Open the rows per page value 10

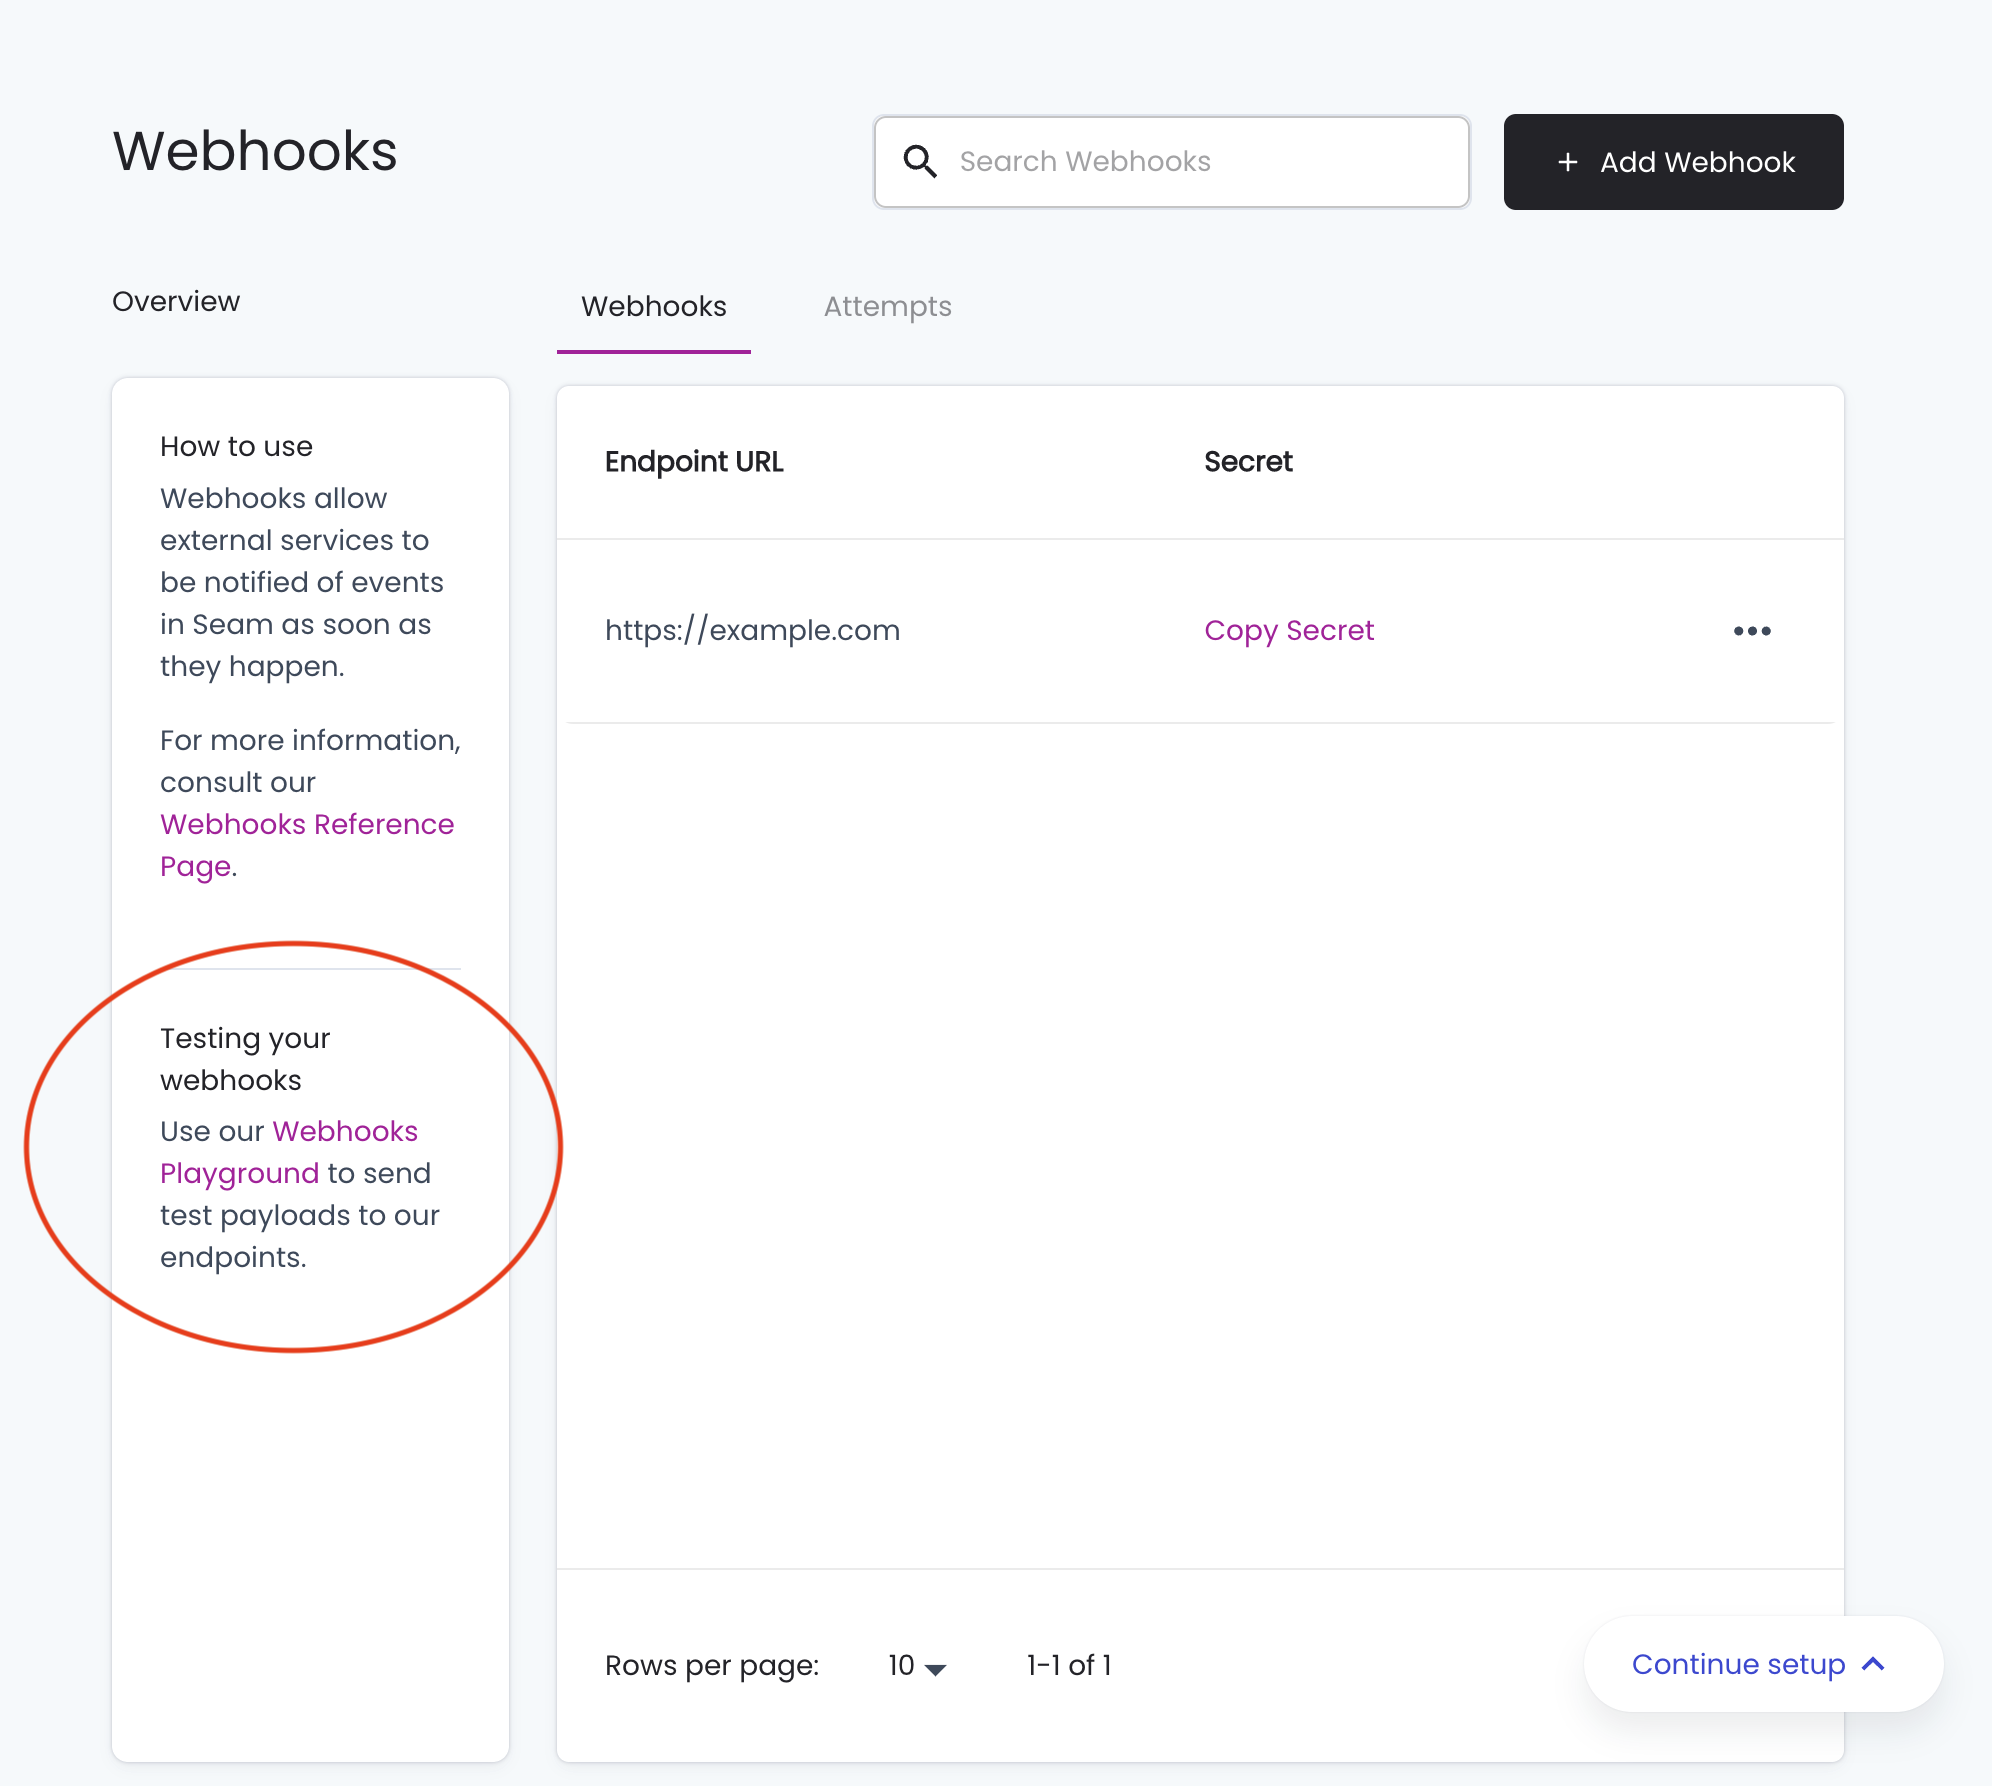coord(902,1665)
